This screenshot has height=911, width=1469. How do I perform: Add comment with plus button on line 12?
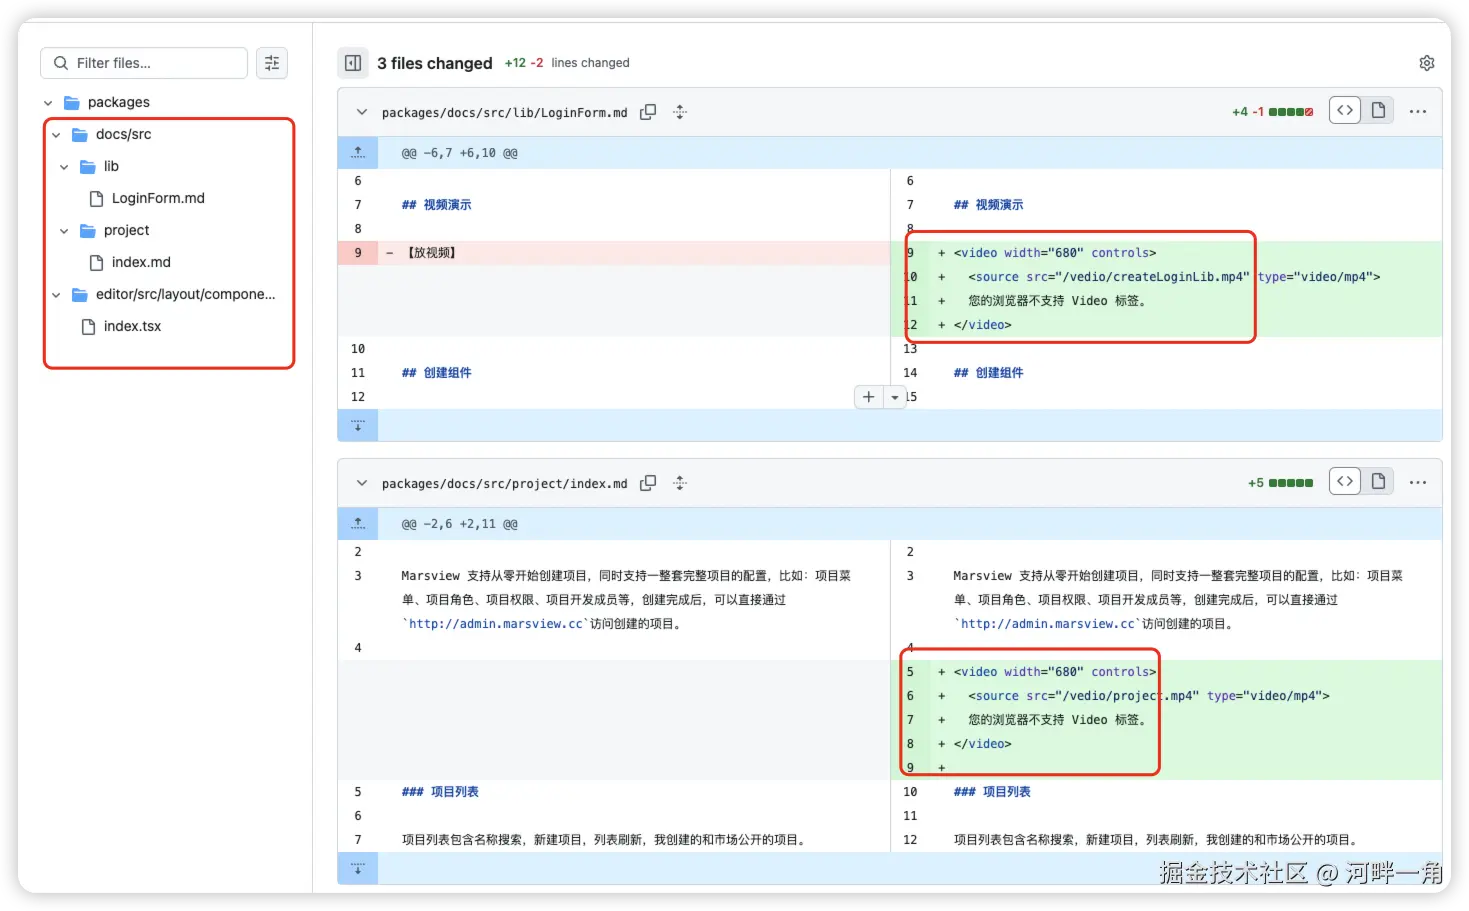point(868,397)
